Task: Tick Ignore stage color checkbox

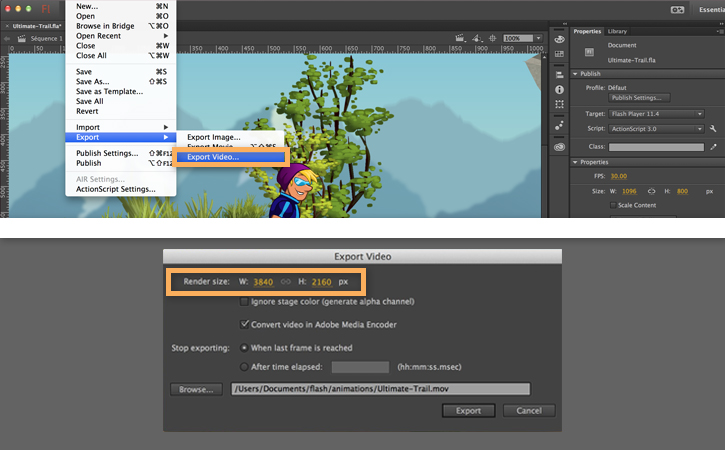Action: (244, 302)
